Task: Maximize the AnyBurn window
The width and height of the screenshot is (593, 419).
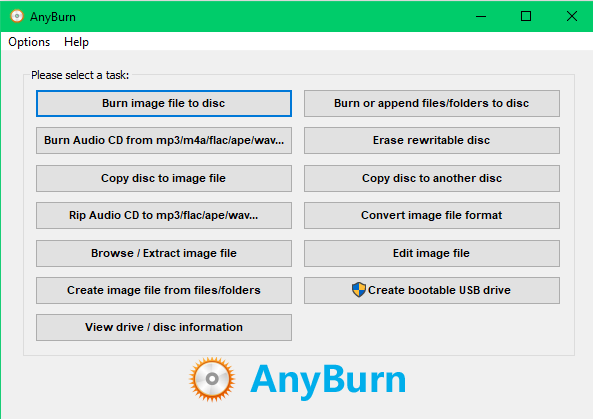Action: 526,16
